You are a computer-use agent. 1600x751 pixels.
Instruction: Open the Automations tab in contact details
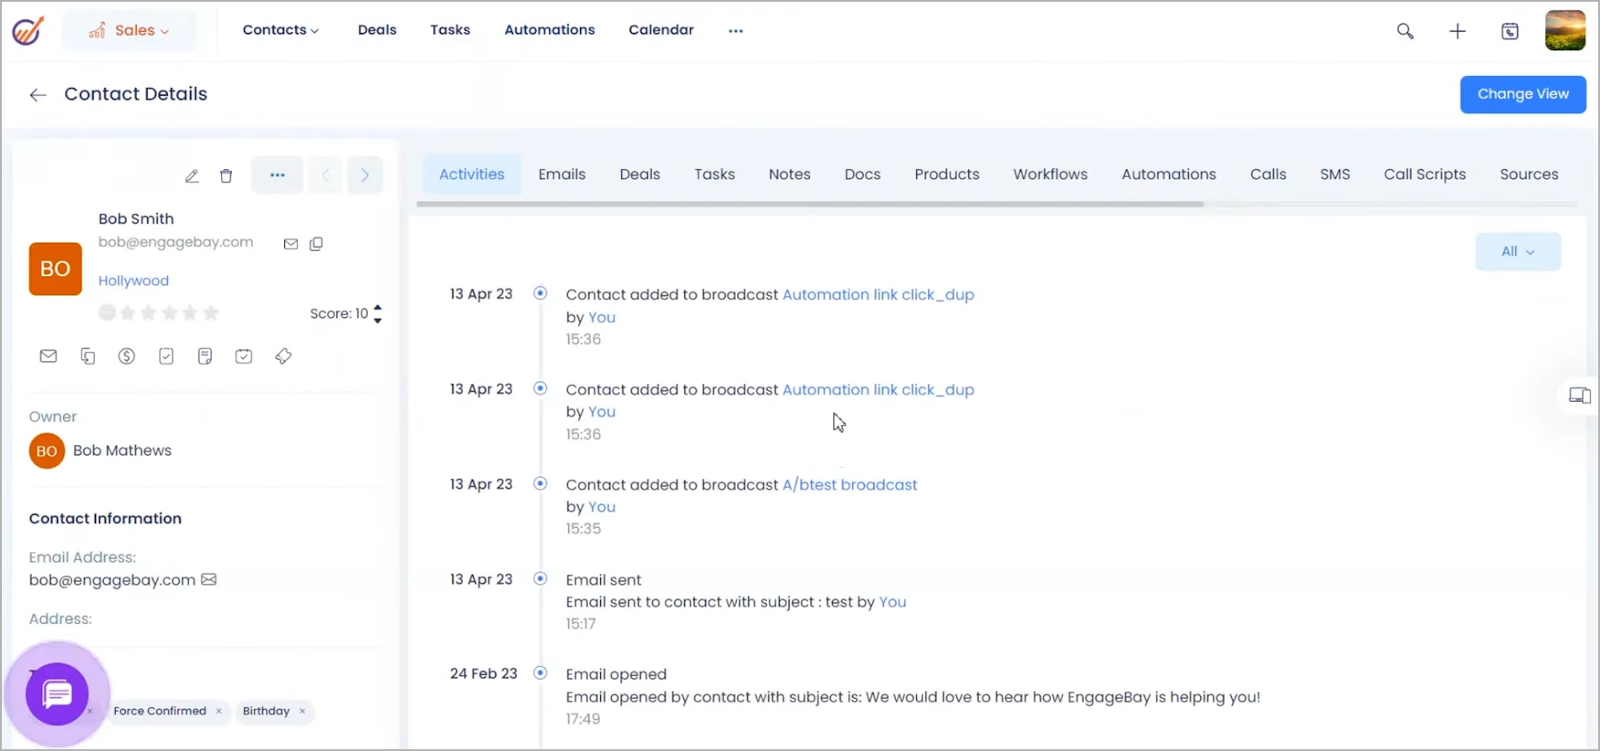click(x=1169, y=174)
